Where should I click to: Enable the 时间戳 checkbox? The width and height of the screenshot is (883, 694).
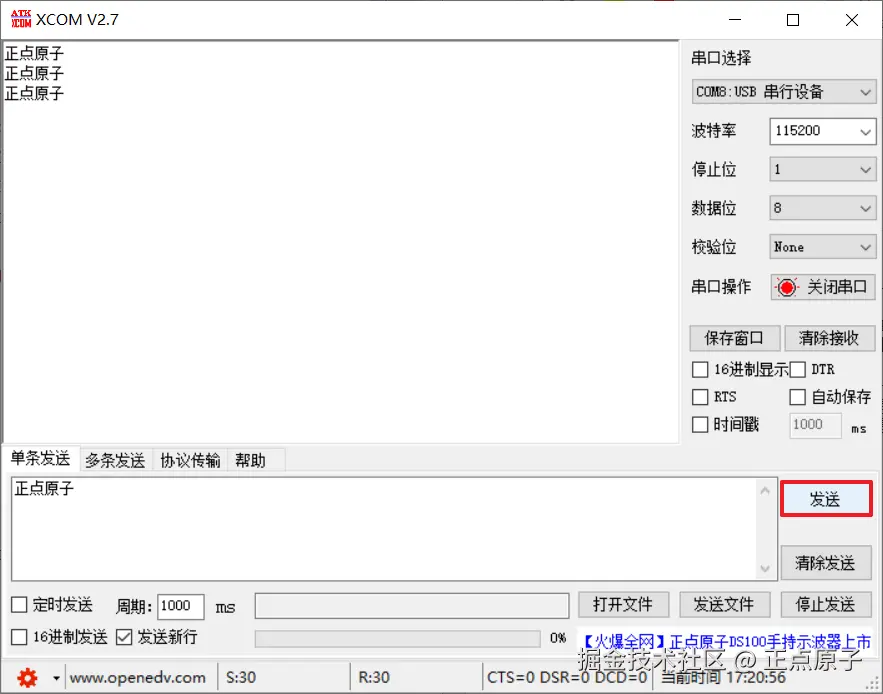point(699,424)
